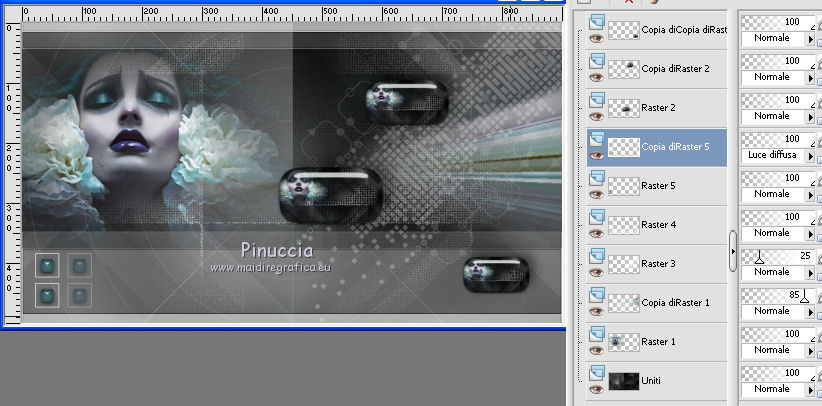The height and width of the screenshot is (406, 822).
Task: Toggle the eye of Copia diRaster 1
Action: coord(596,311)
